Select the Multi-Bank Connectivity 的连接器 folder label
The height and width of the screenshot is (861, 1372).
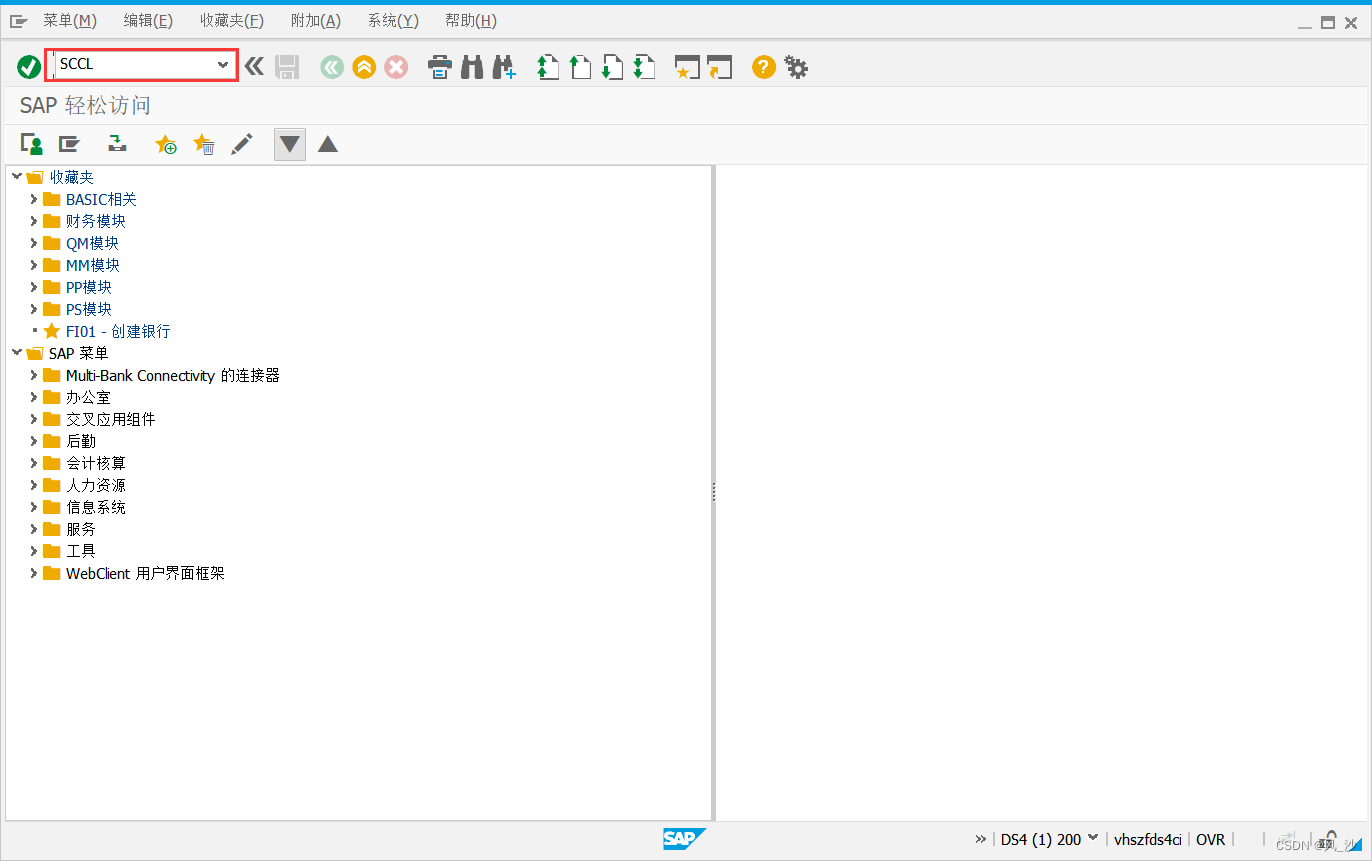coord(173,375)
